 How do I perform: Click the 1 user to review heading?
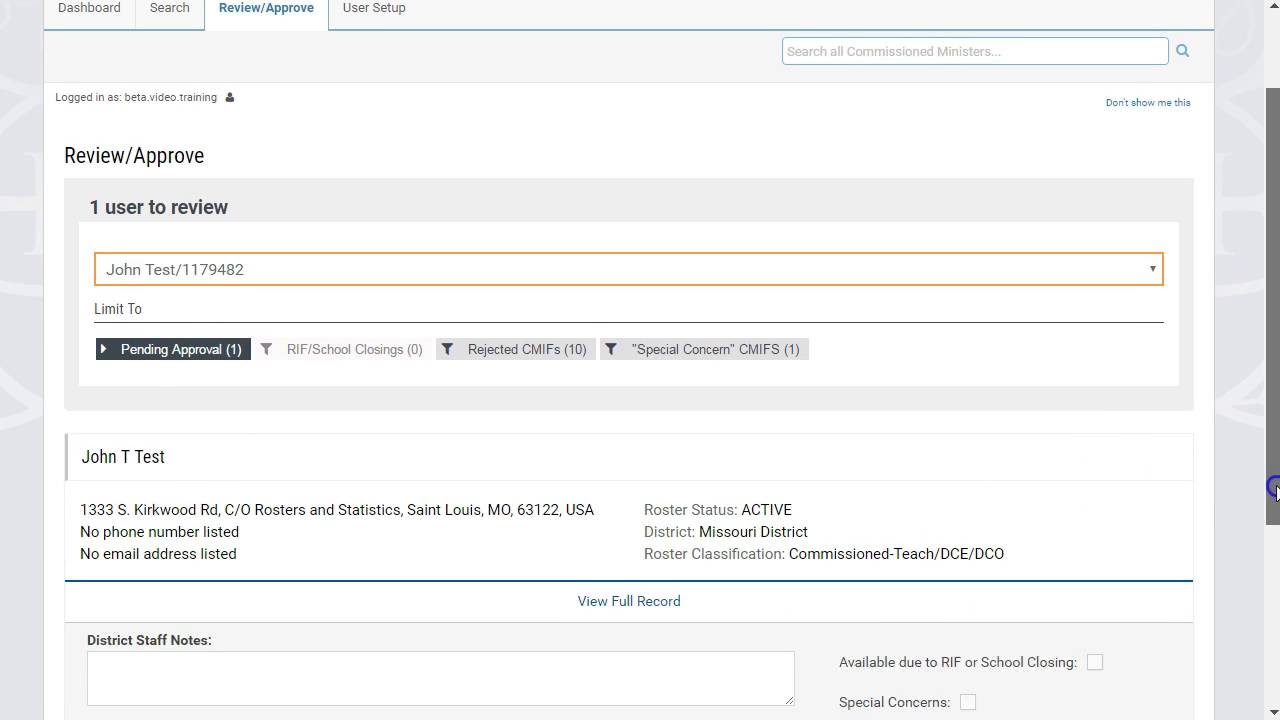point(159,207)
